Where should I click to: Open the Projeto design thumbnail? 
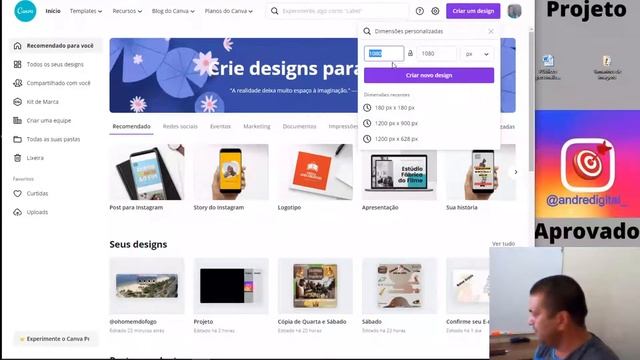point(231,286)
